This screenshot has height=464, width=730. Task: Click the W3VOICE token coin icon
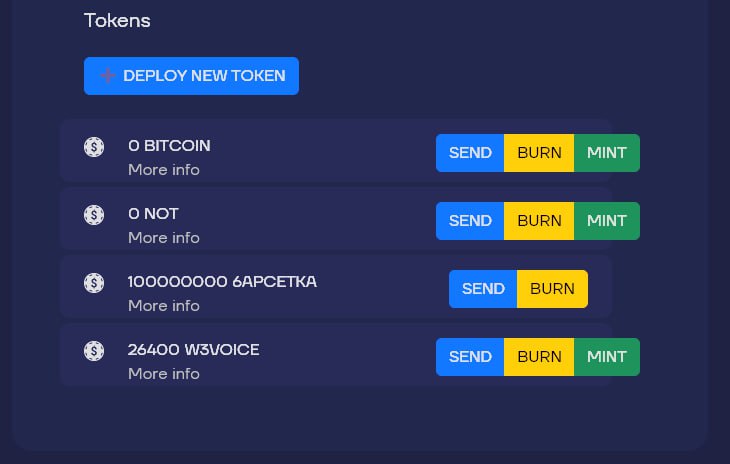(94, 351)
